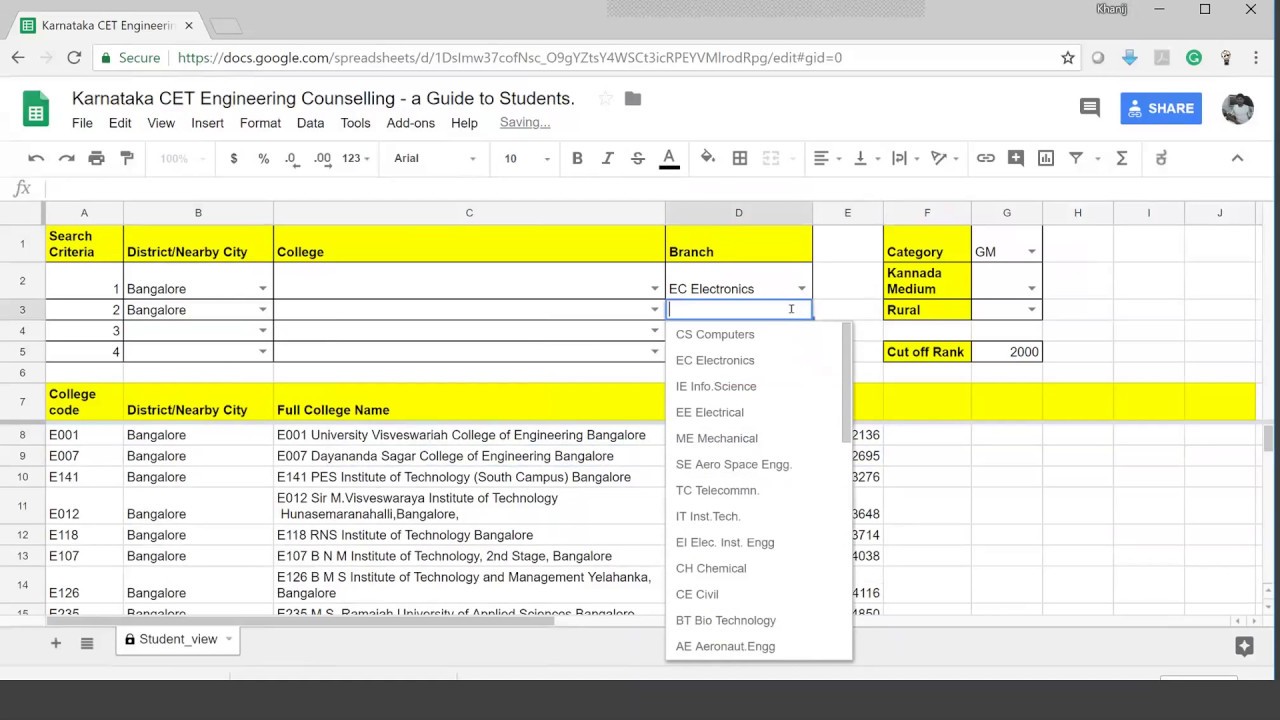Apply percent format to the cell
1280x720 pixels.
(263, 158)
